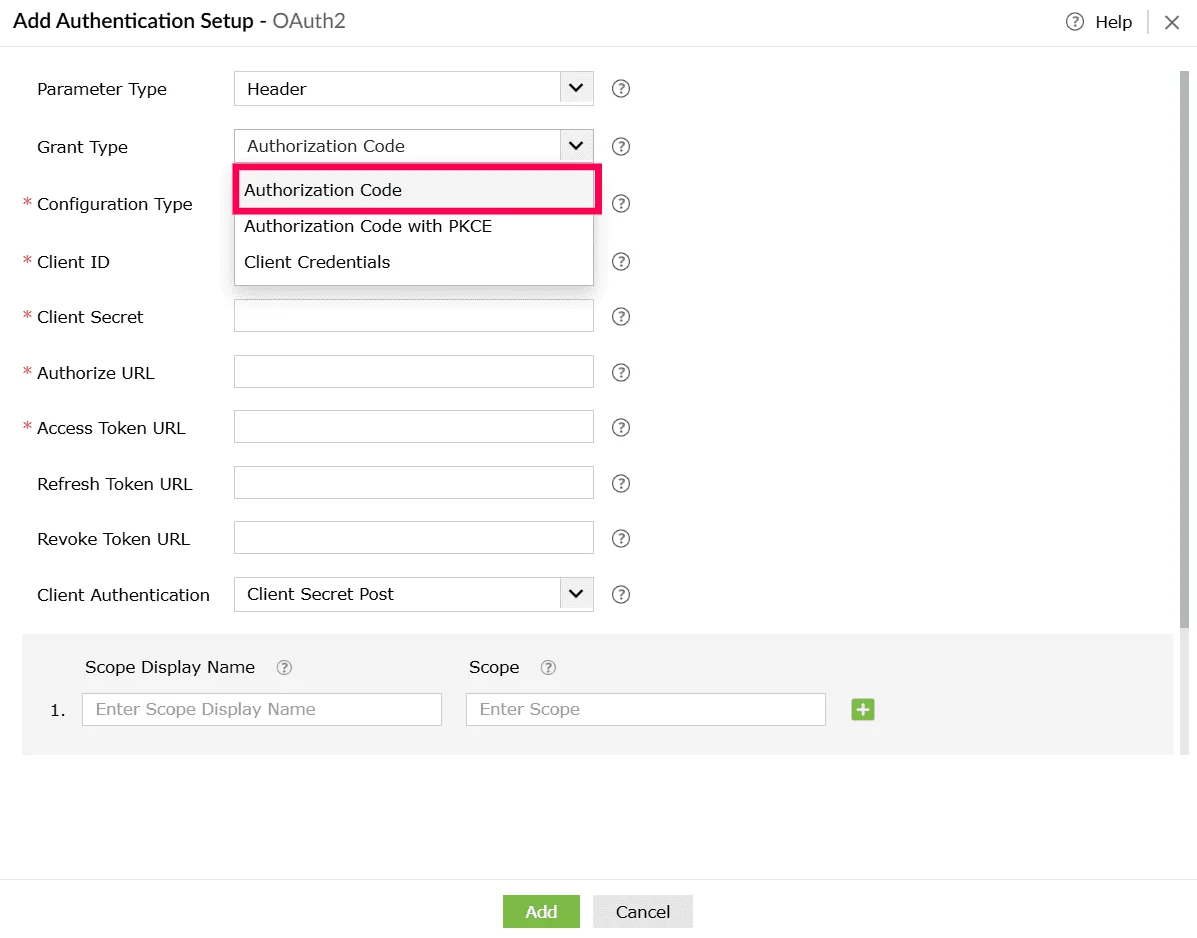1197x938 pixels.
Task: Open help for Client Secret field
Action: (621, 317)
